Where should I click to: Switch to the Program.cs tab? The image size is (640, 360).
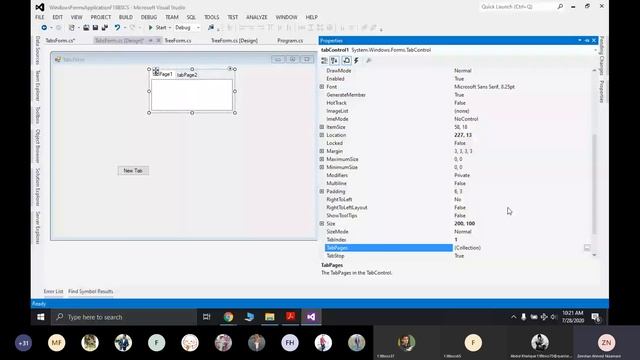[290, 40]
